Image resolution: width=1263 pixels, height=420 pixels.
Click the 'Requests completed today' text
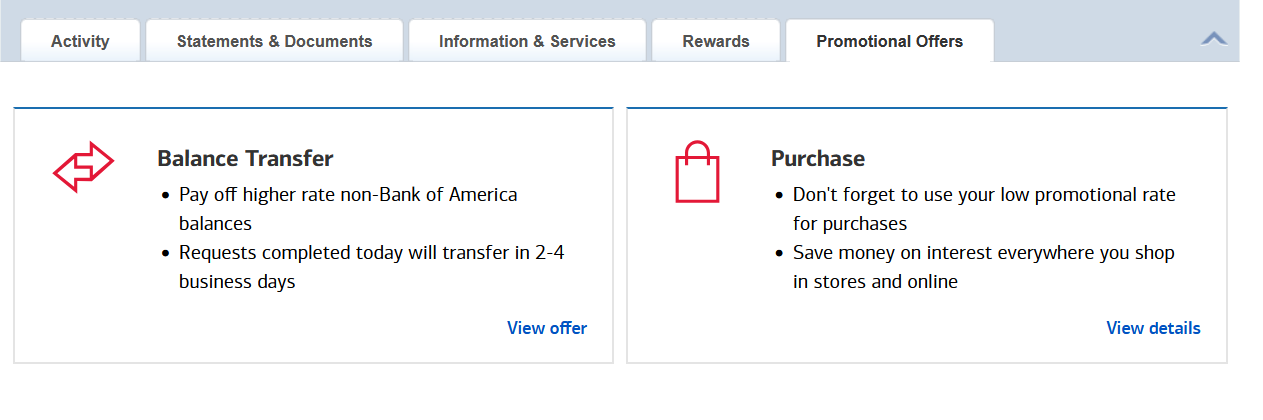tap(371, 253)
